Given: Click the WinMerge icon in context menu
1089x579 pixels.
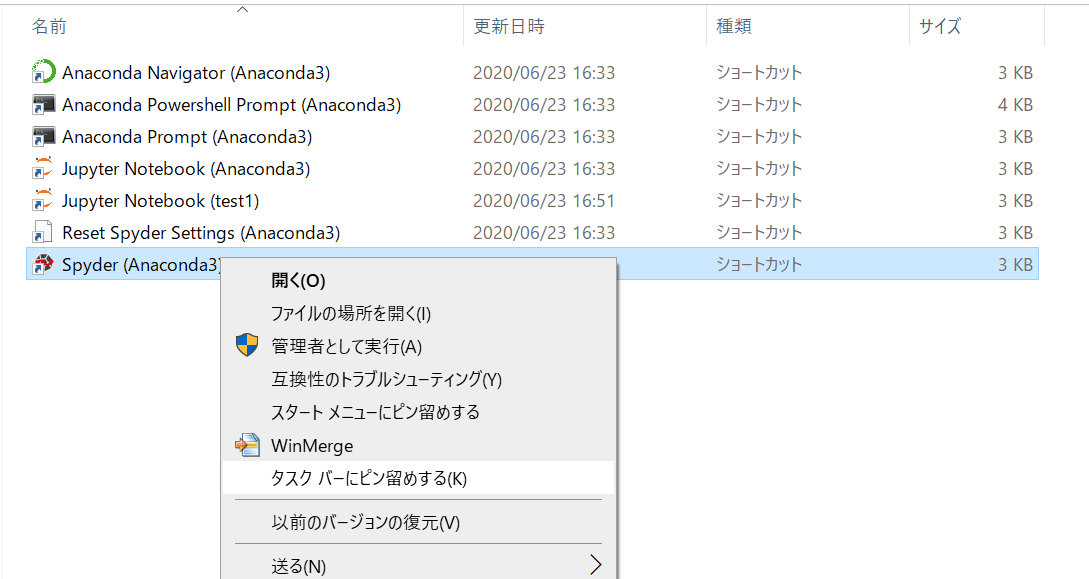Looking at the screenshot, I should coord(247,445).
